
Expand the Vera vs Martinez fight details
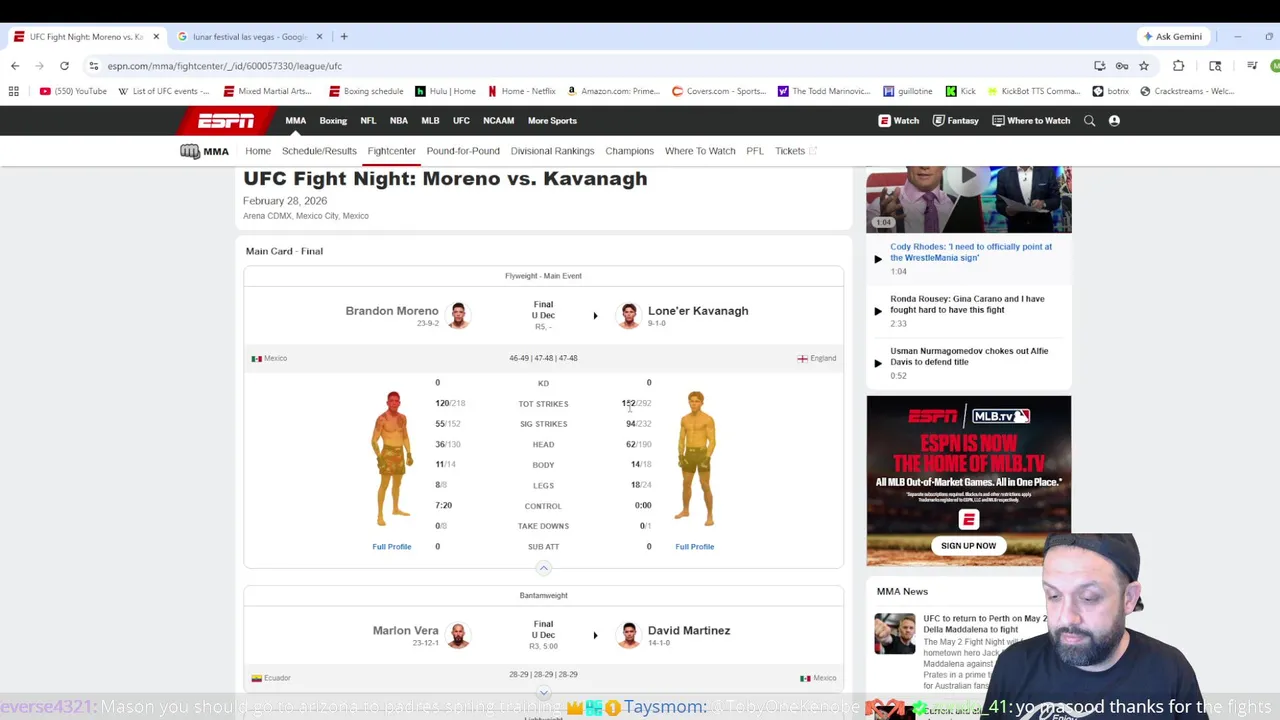[x=543, y=692]
